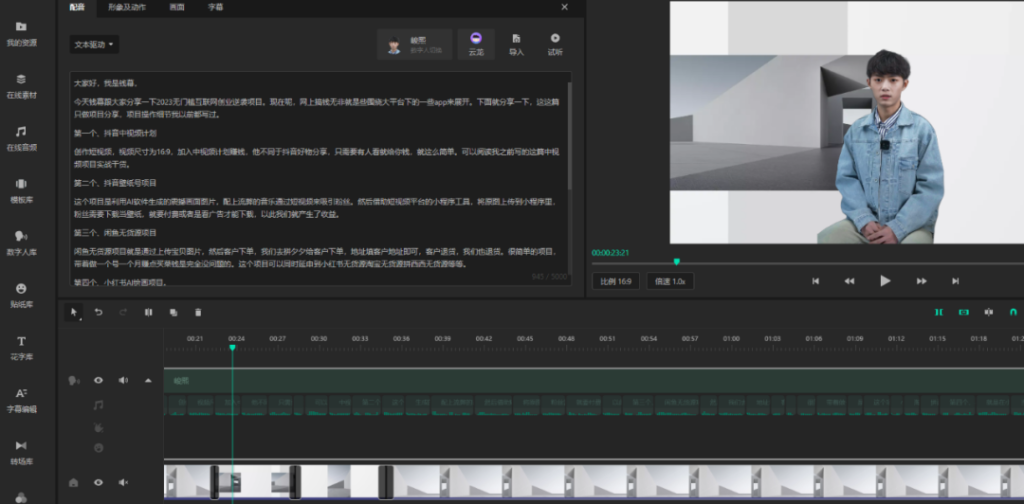Click the 试听 preview audio icon

point(555,44)
